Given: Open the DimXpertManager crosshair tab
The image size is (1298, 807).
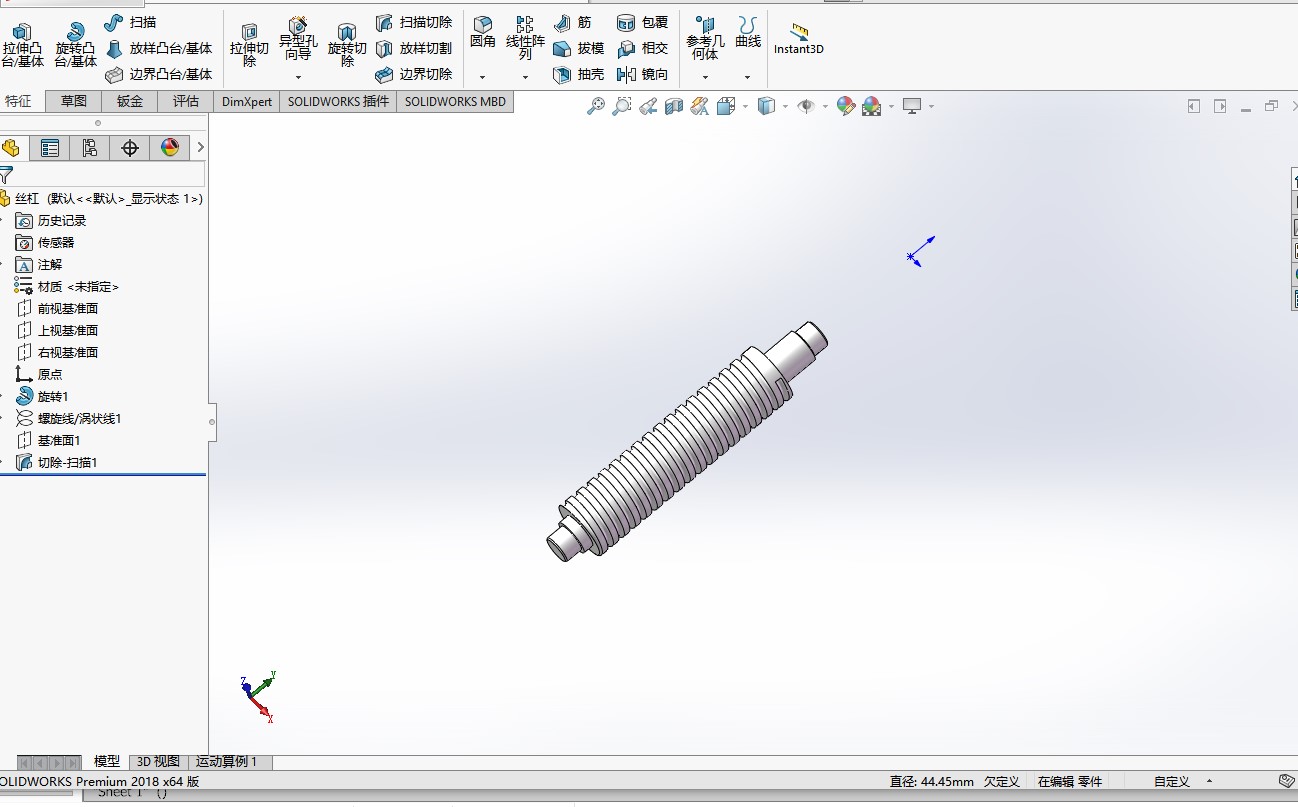Looking at the screenshot, I should click(129, 148).
